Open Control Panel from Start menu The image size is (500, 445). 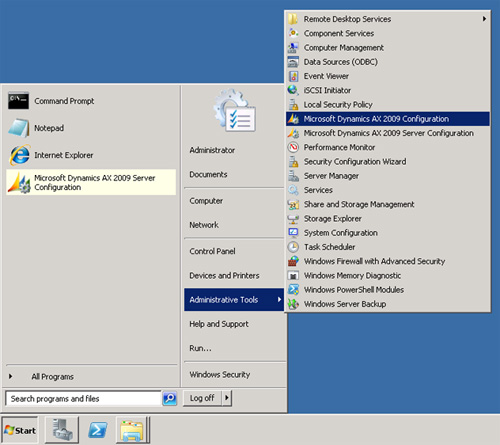coord(212,251)
